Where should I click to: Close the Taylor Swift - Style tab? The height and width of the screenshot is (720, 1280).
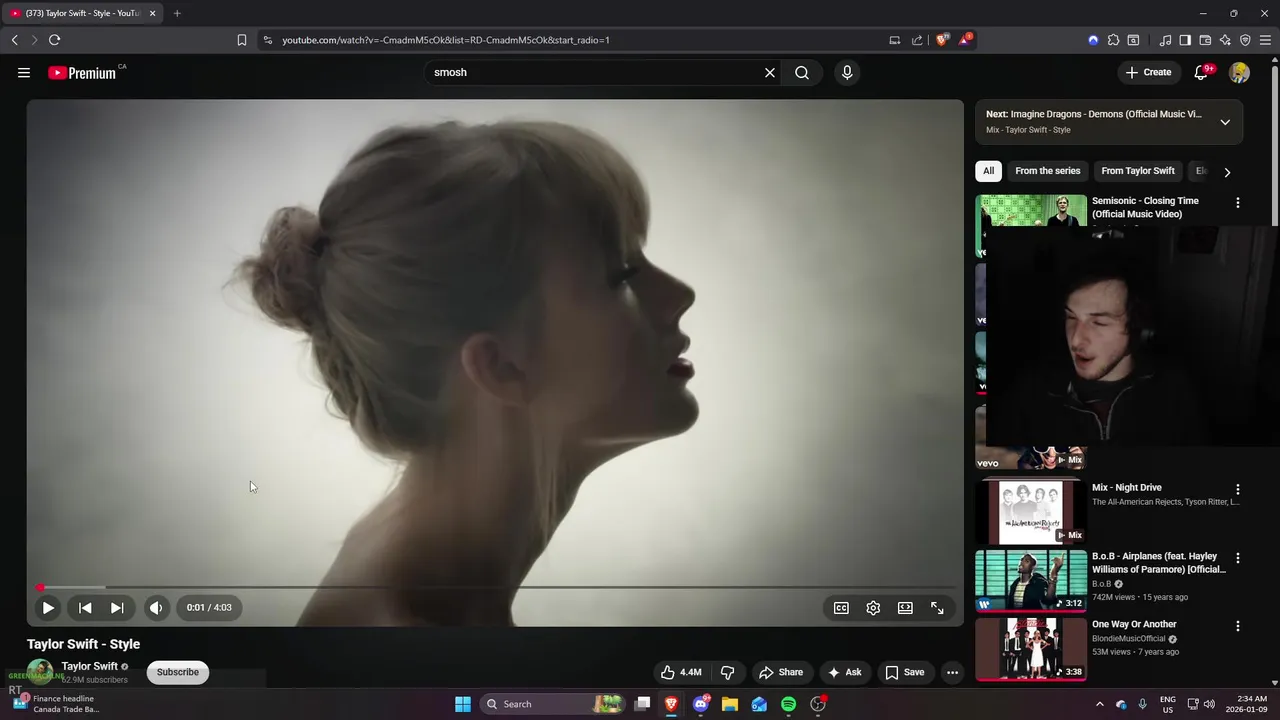(152, 13)
